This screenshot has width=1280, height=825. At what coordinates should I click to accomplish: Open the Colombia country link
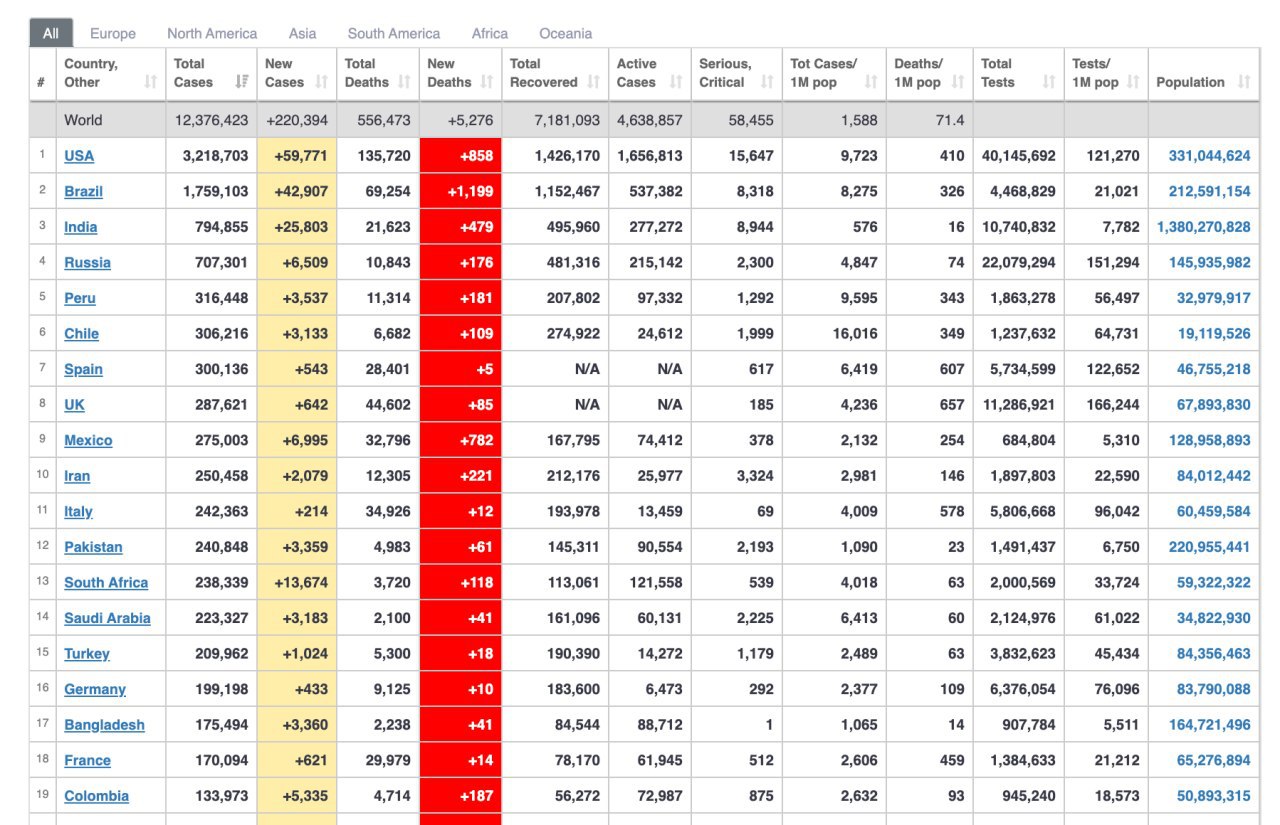pyautogui.click(x=96, y=796)
